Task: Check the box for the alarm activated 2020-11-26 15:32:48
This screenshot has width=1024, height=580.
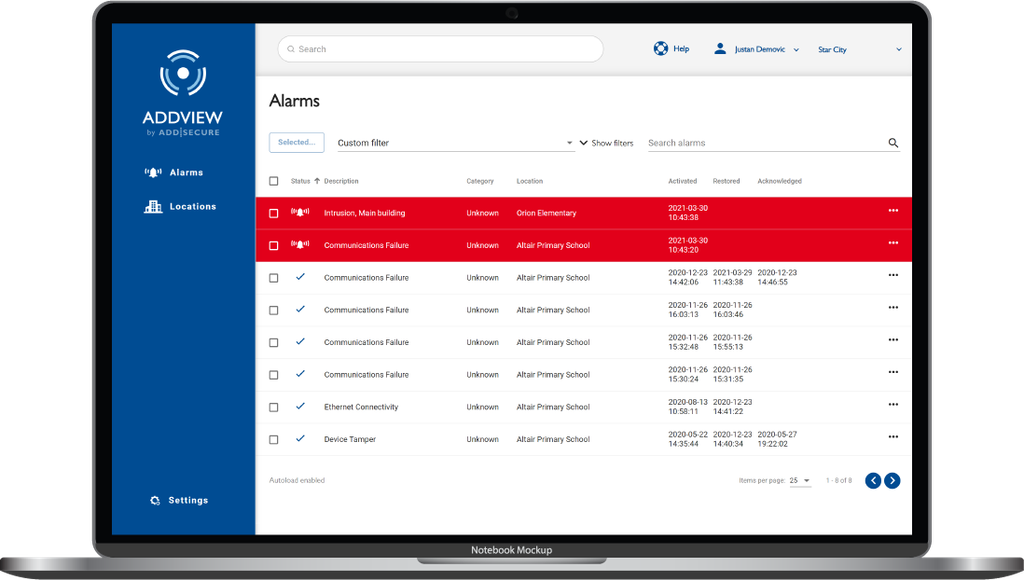Action: pos(274,343)
